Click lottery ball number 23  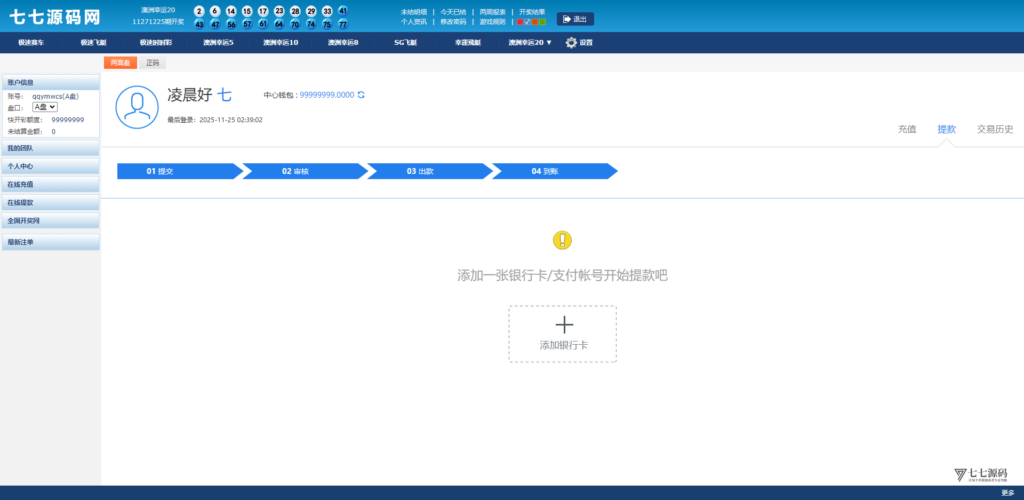click(x=279, y=11)
